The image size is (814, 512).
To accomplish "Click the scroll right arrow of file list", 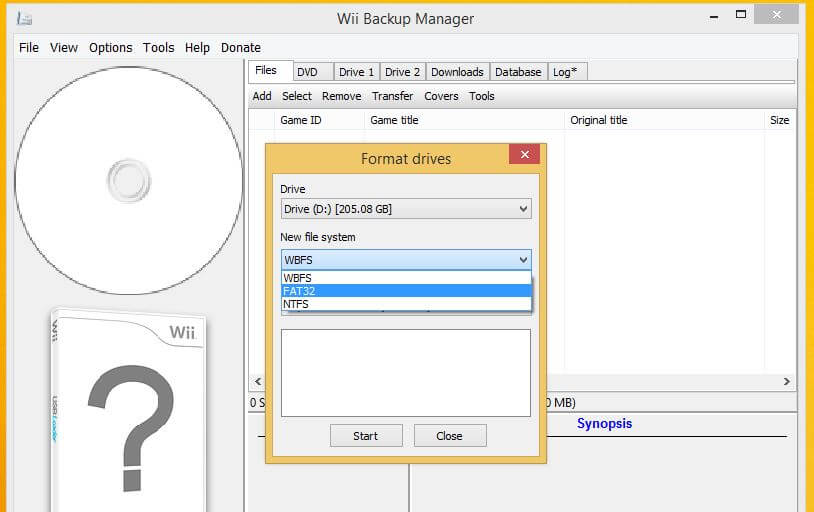I will tap(786, 381).
